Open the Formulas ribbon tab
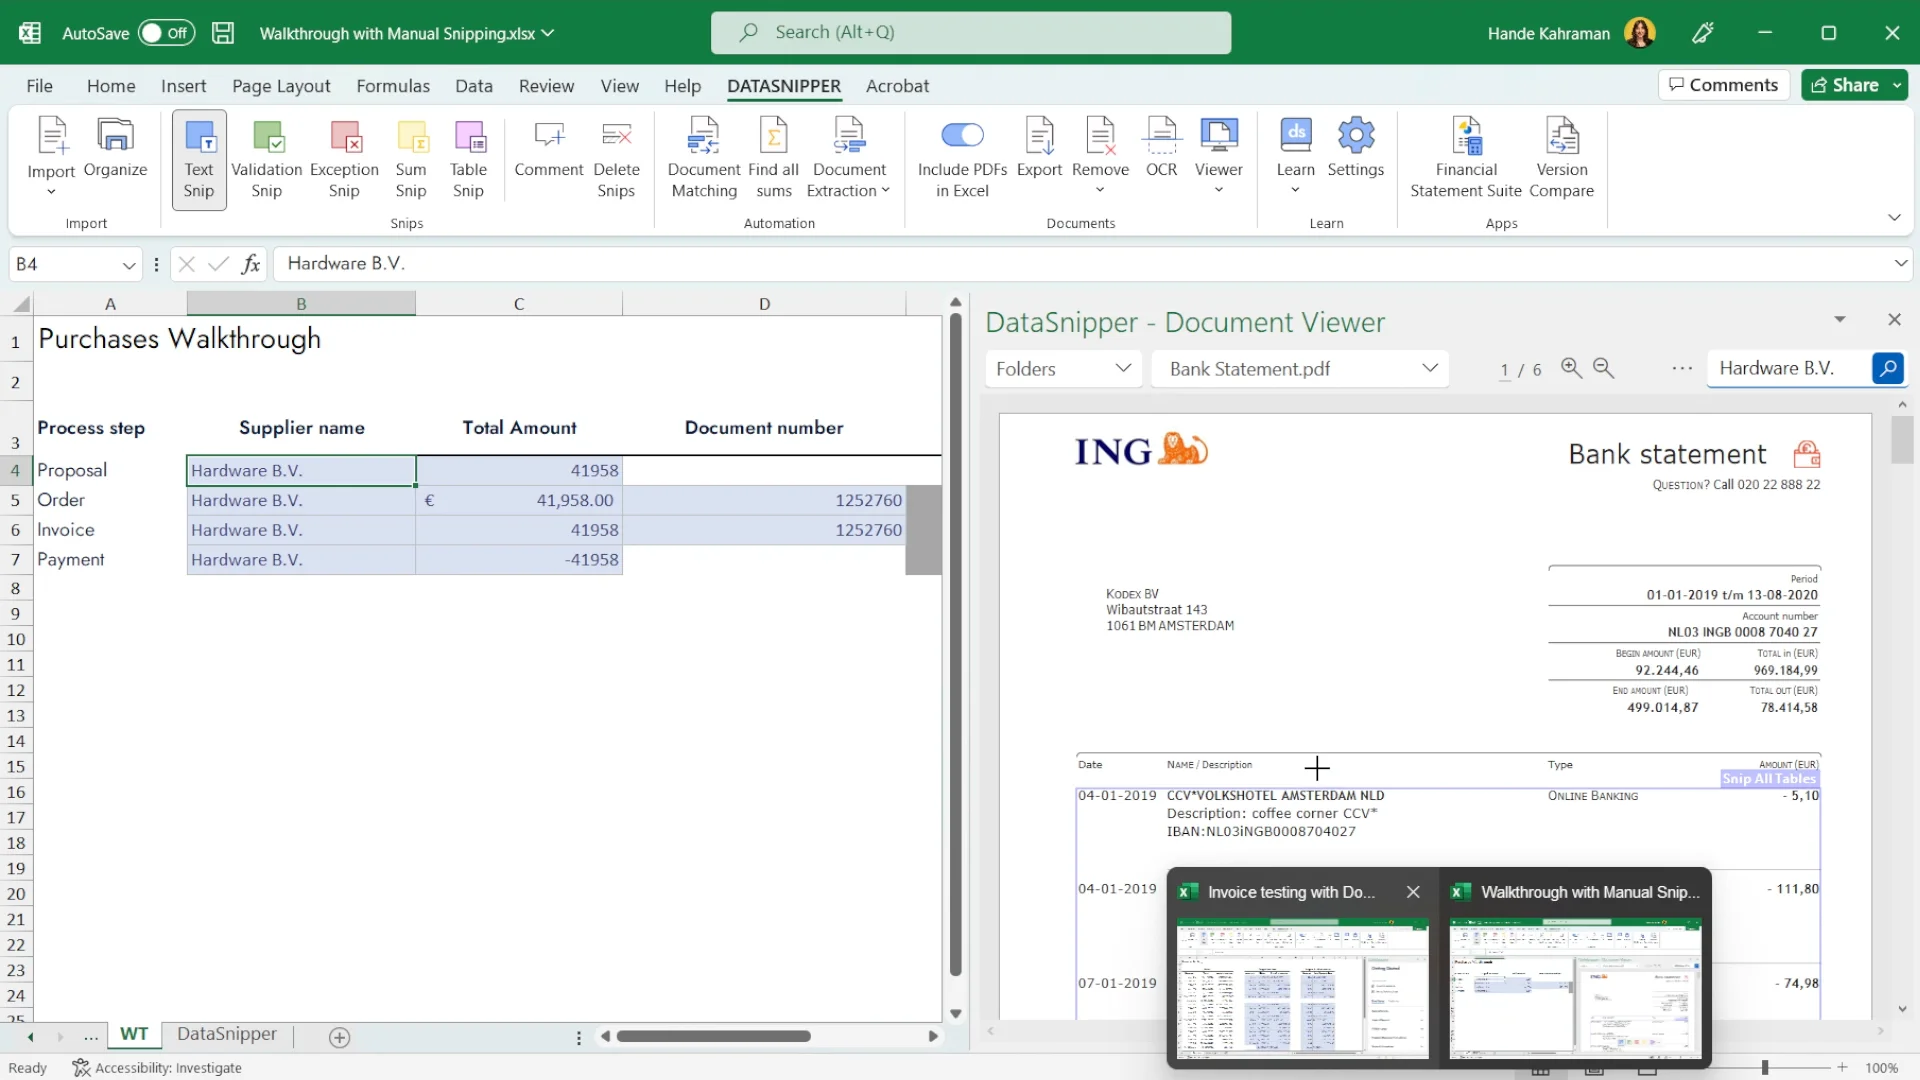1920x1080 pixels. coord(393,86)
